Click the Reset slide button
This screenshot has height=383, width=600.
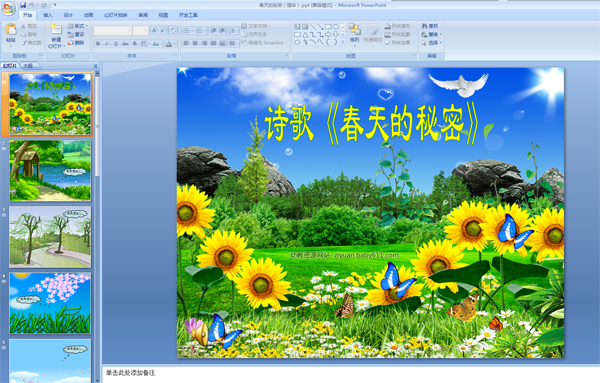click(76, 34)
